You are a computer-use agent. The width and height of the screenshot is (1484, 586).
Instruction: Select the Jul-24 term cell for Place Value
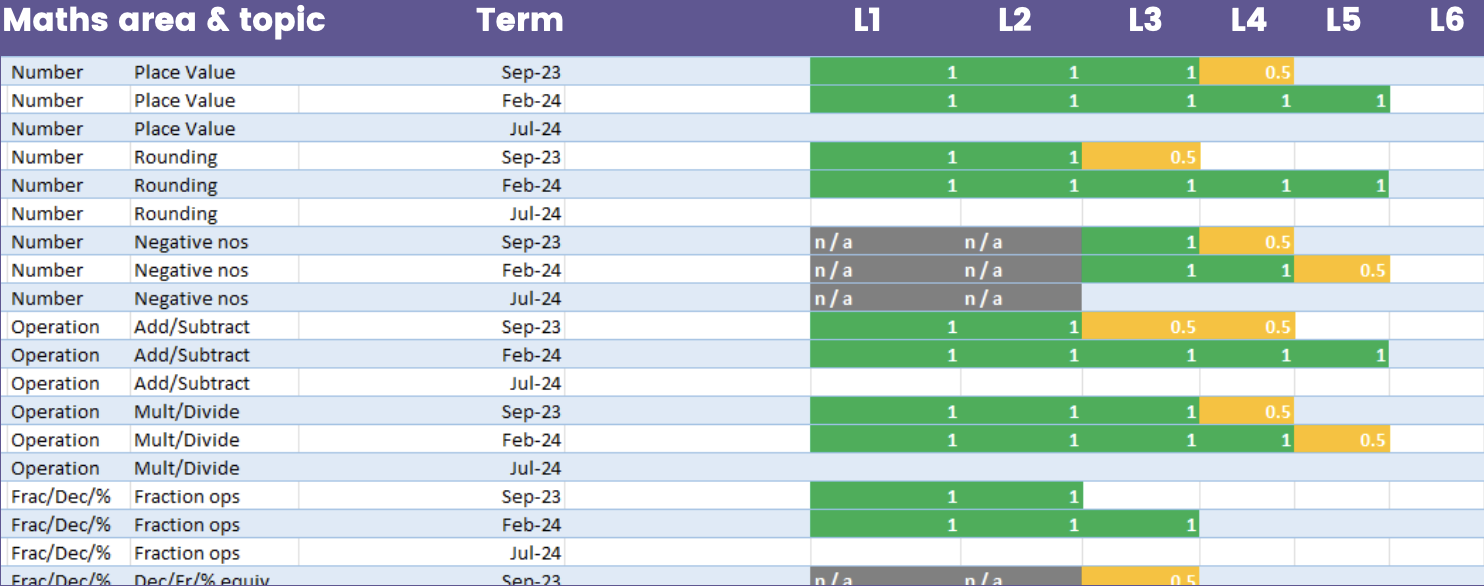pyautogui.click(x=536, y=129)
